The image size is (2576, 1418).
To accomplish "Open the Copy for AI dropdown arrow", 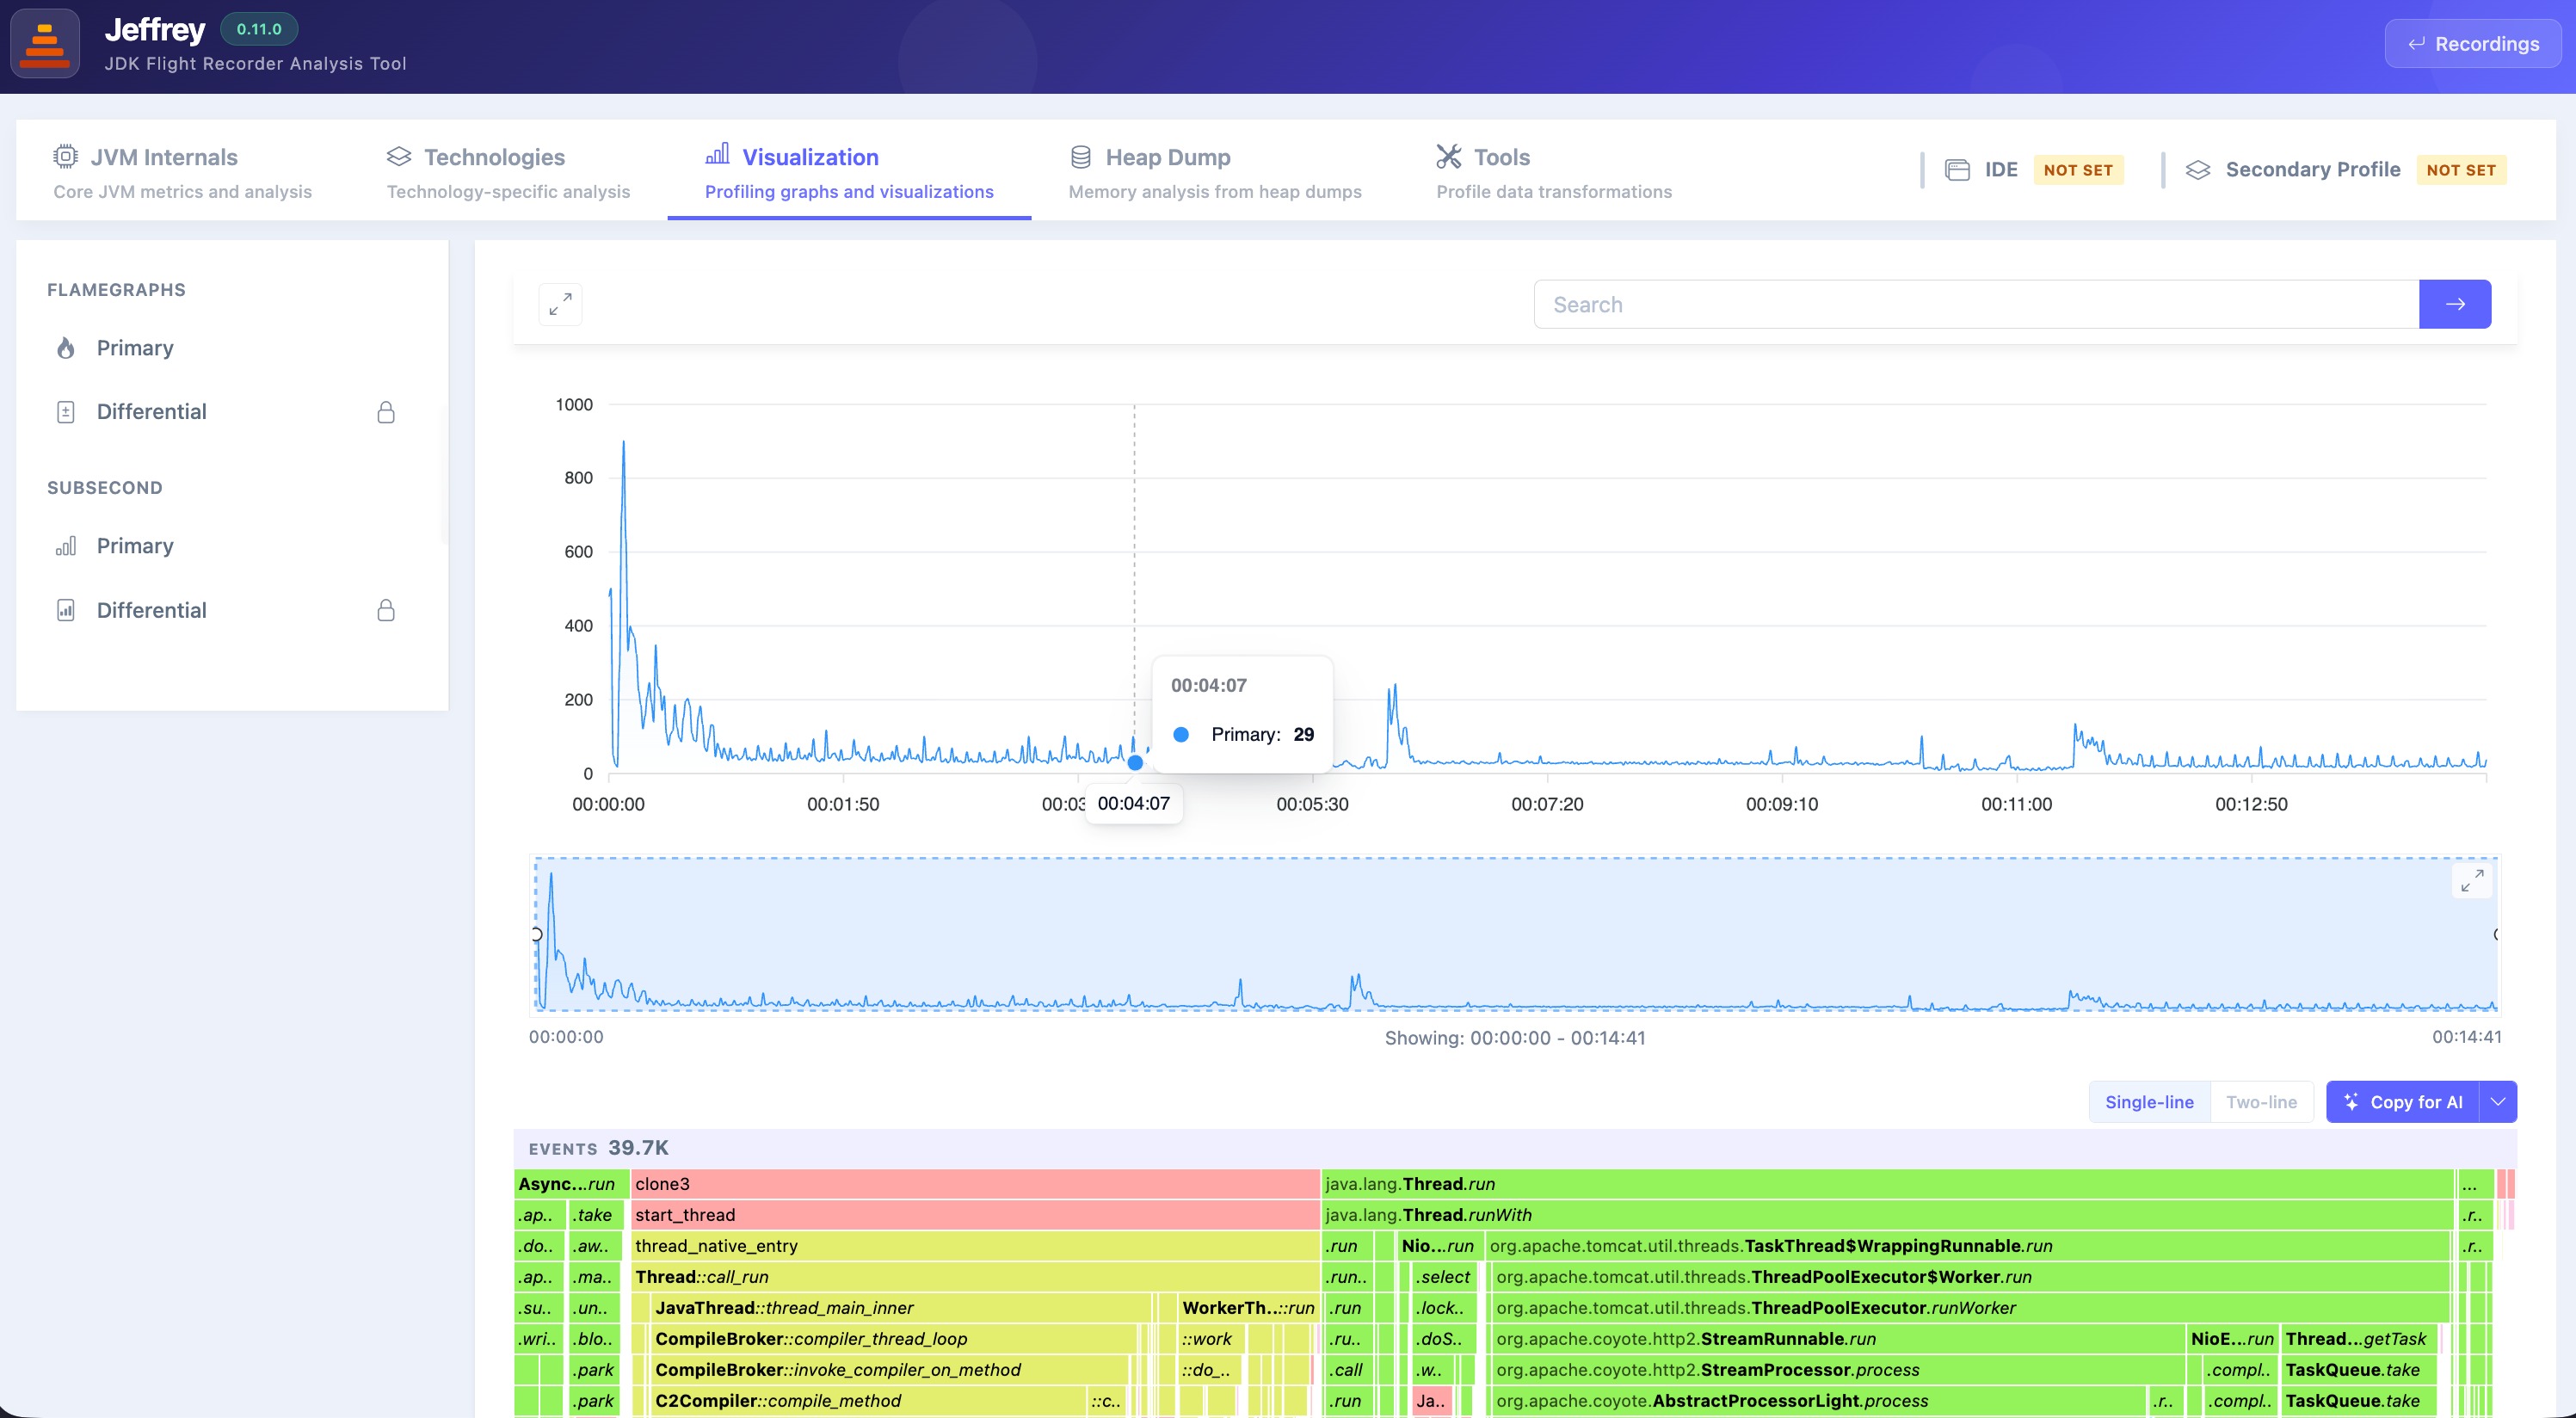I will [2498, 1102].
